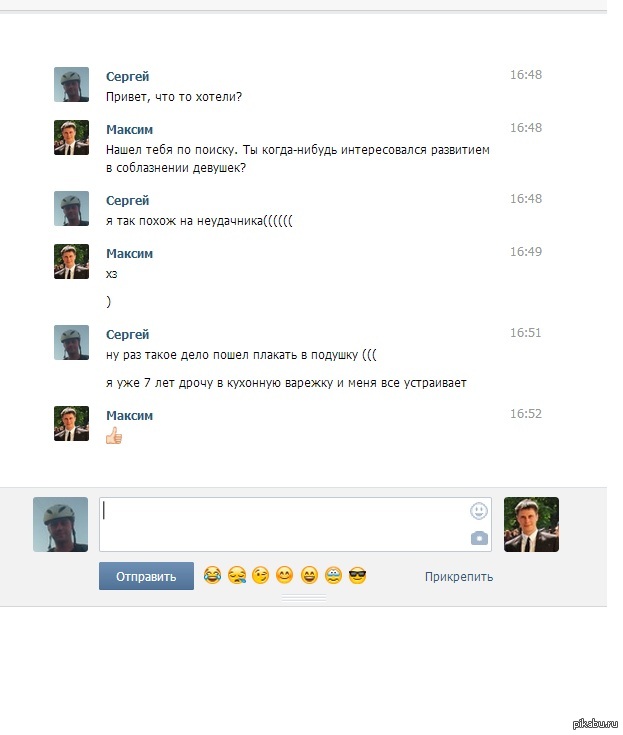Screen dimensions: 623x735
Task: Insert the sleepy face emoji
Action: [237, 575]
